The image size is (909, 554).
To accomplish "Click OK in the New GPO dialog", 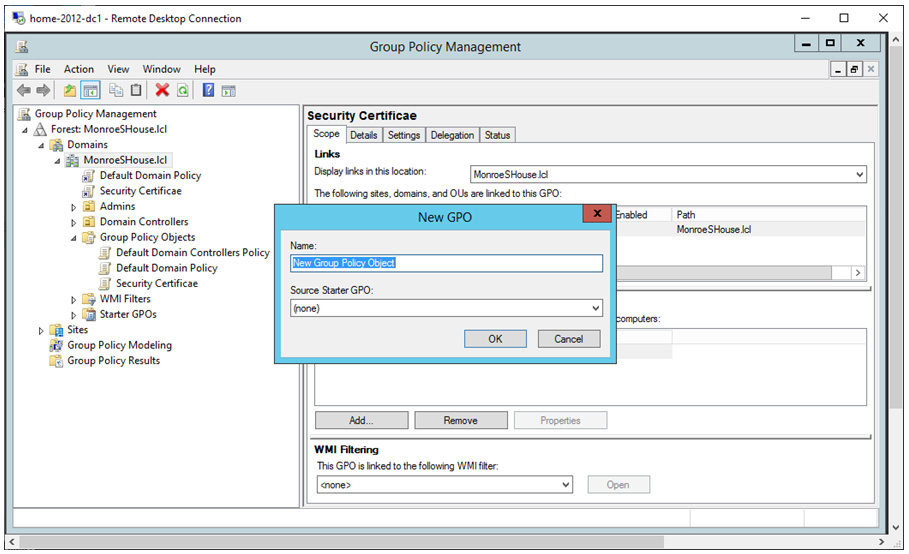I will tap(495, 339).
